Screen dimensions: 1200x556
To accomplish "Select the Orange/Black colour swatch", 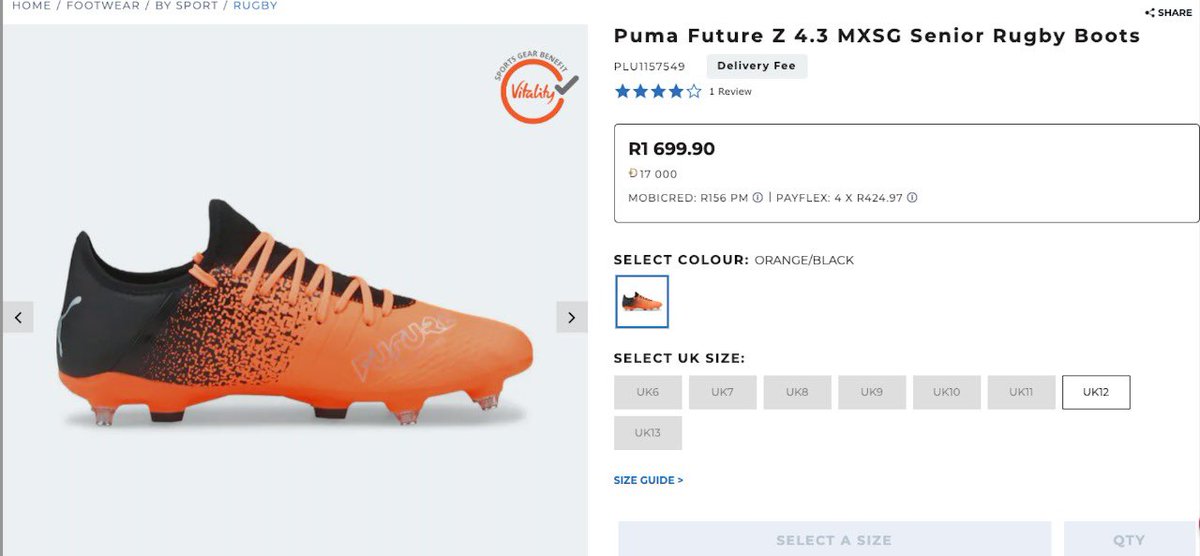I will pos(642,301).
